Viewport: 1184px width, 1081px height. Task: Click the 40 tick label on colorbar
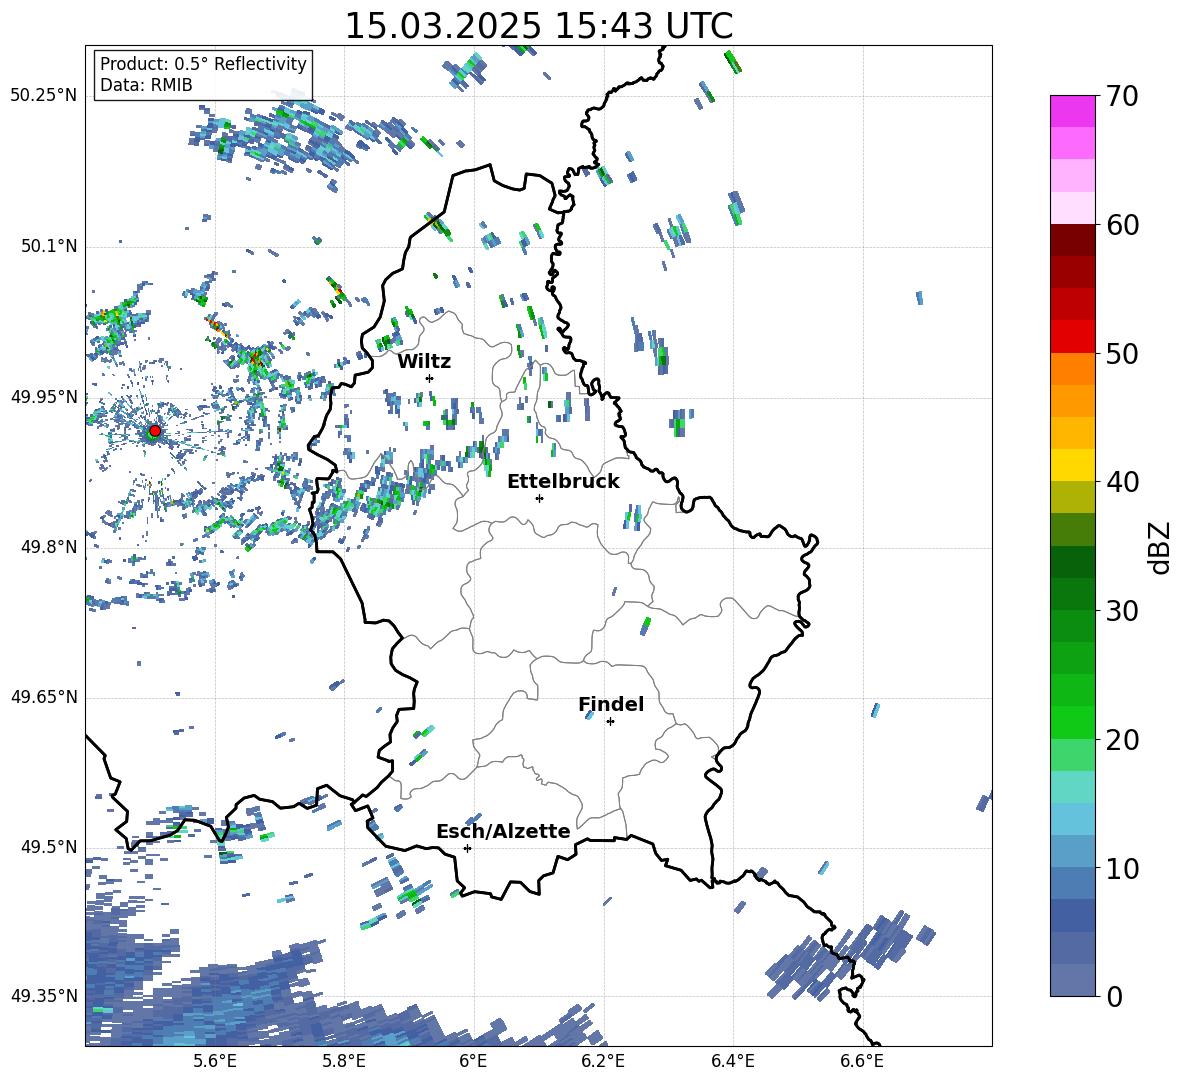coord(1123,482)
